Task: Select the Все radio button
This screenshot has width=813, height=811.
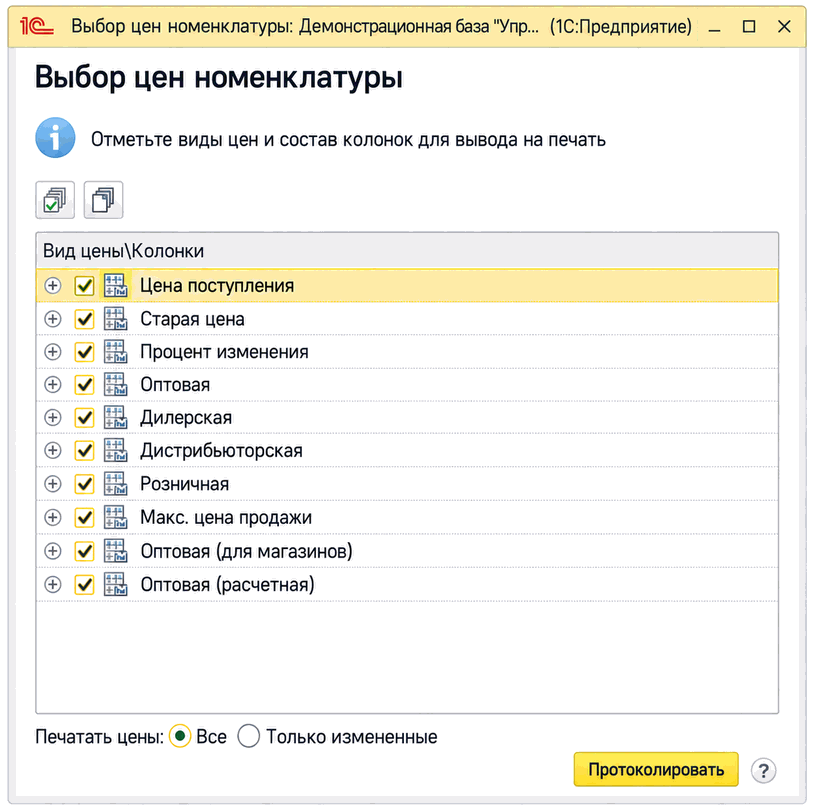Action: tap(180, 736)
